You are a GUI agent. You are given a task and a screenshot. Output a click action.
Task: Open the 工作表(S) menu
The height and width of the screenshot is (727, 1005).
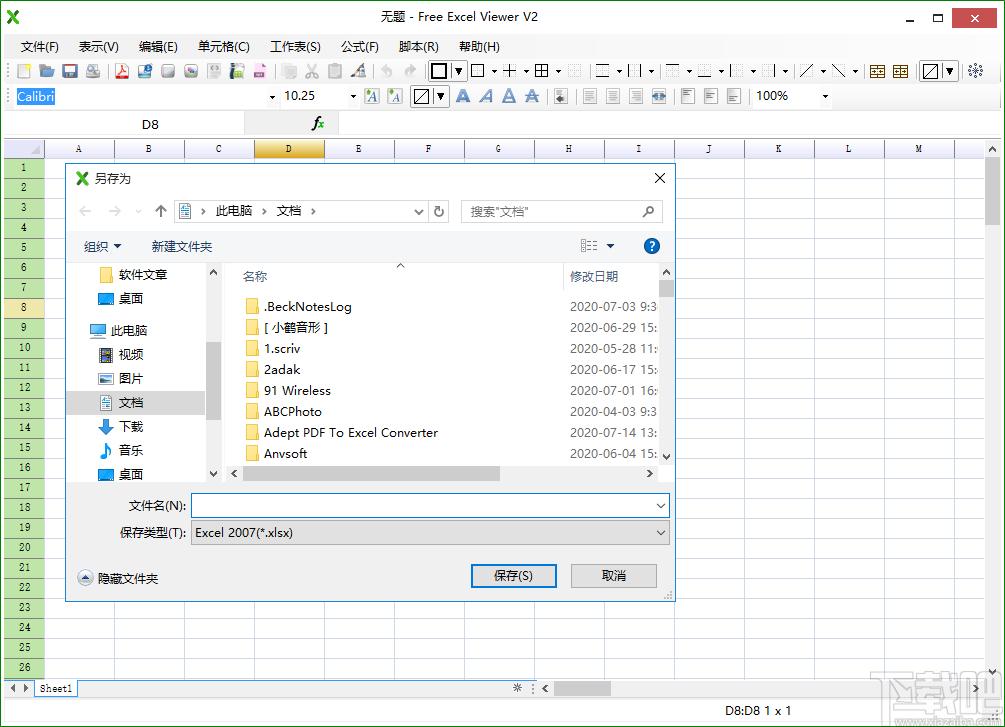295,47
